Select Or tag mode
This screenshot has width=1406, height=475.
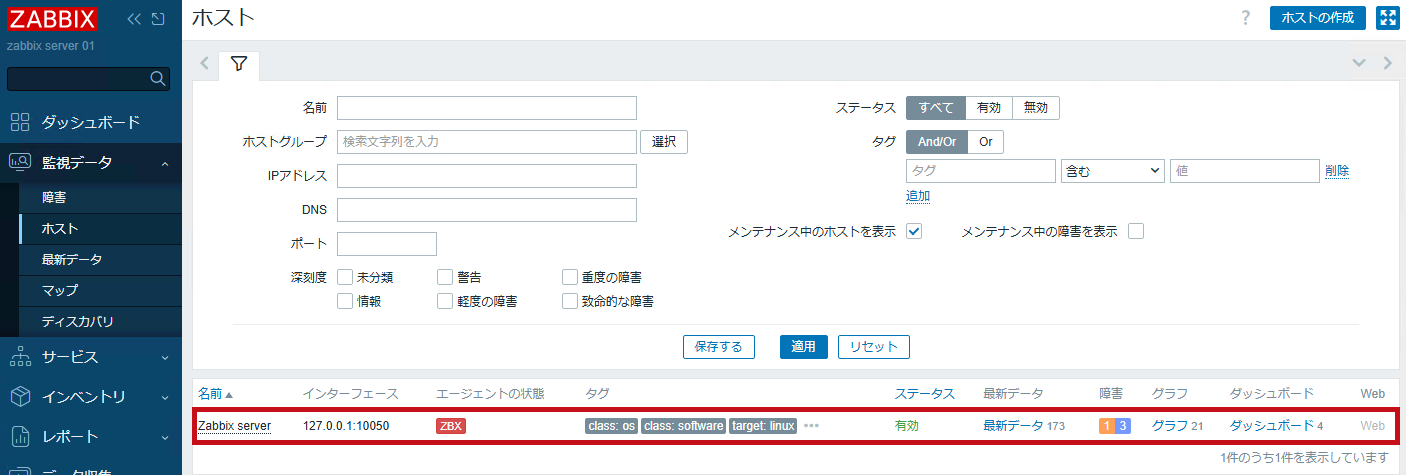986,142
